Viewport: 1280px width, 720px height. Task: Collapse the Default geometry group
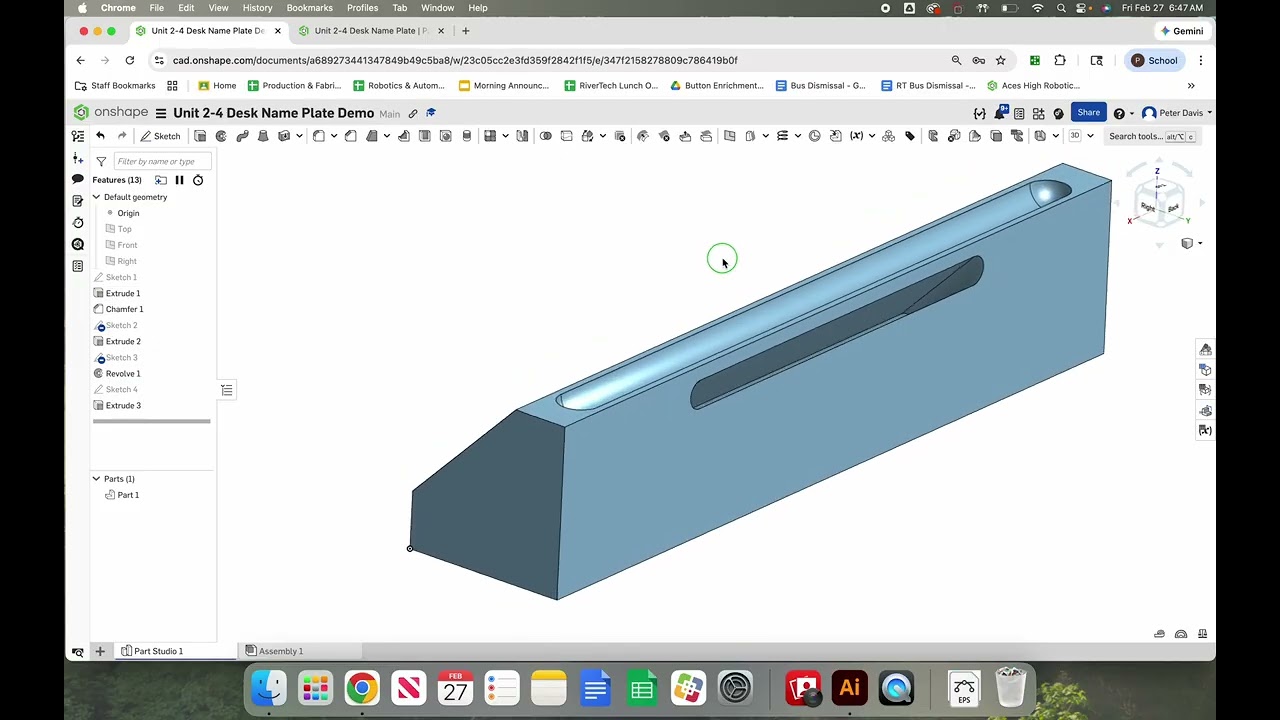97,197
